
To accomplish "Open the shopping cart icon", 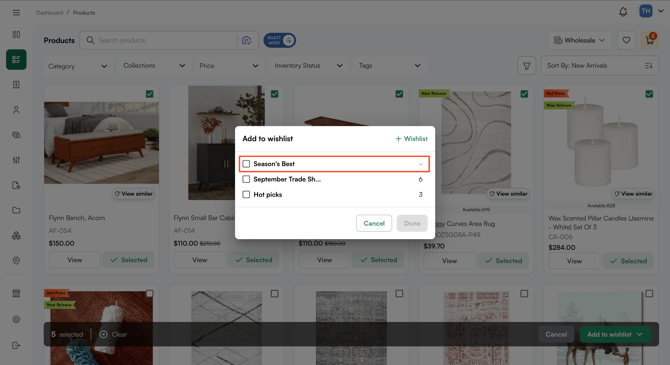I will coord(650,40).
